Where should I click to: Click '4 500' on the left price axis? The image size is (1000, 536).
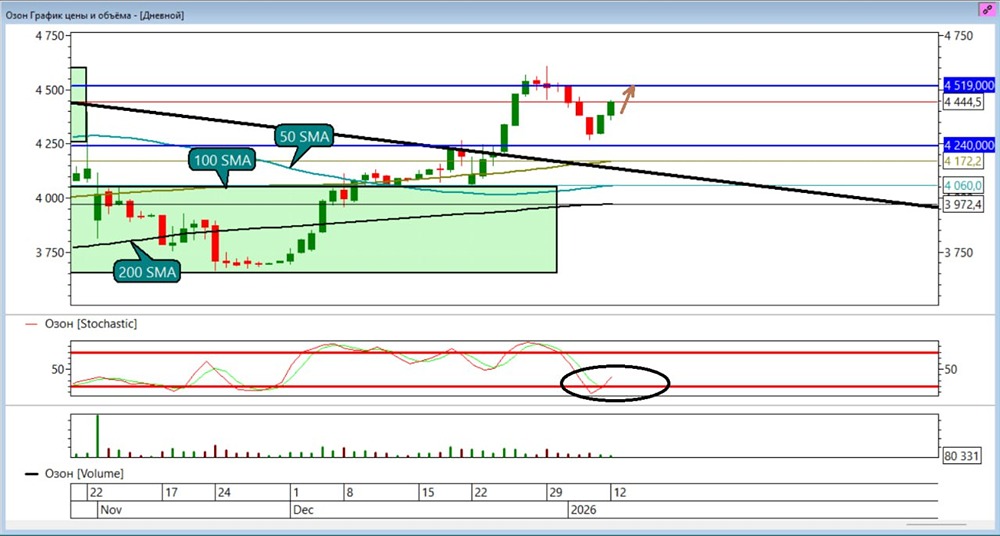point(50,90)
